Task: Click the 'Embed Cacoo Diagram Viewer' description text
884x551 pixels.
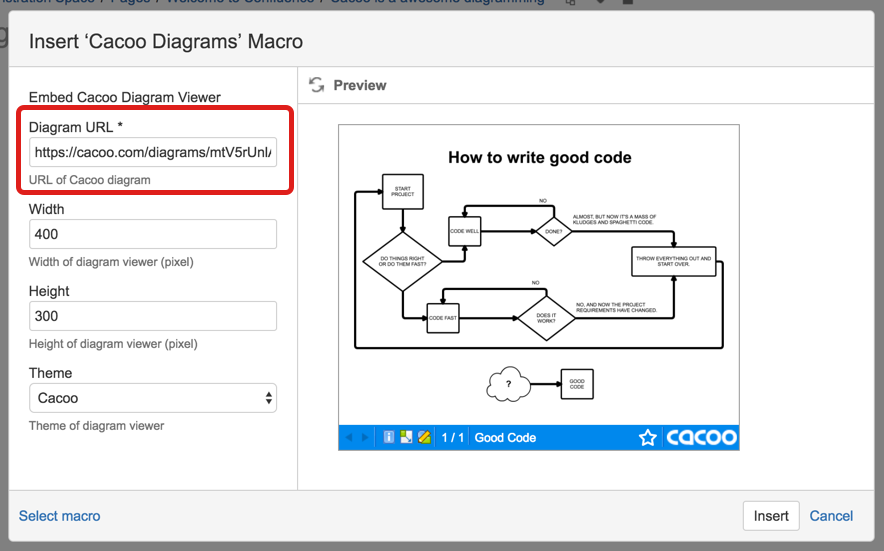Action: click(x=125, y=97)
